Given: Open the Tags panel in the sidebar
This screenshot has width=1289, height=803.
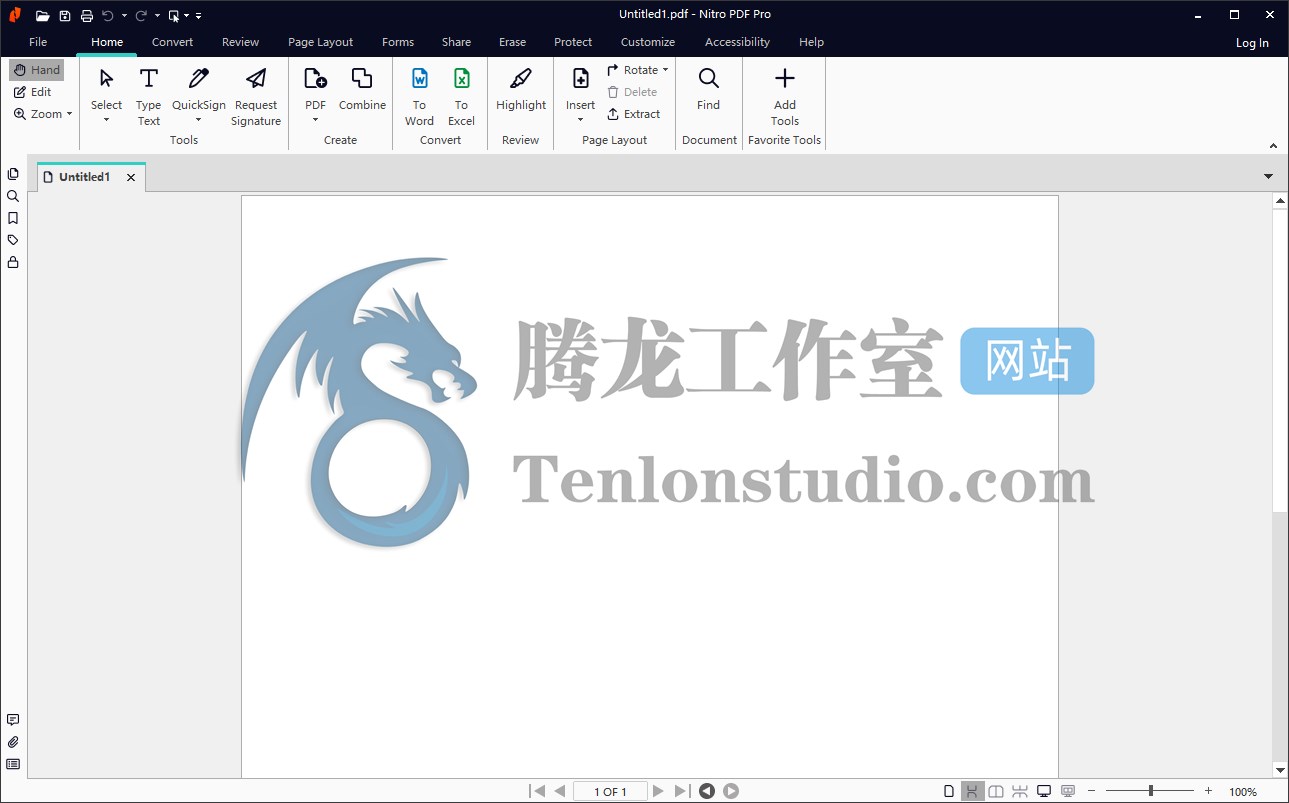Looking at the screenshot, I should (13, 240).
